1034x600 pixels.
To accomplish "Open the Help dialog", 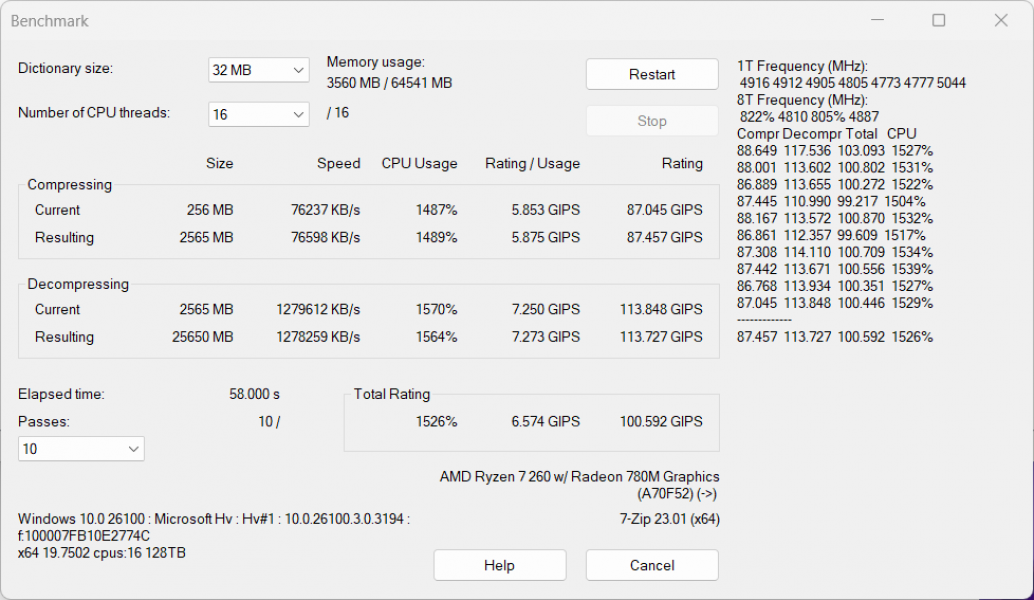I will 499,565.
